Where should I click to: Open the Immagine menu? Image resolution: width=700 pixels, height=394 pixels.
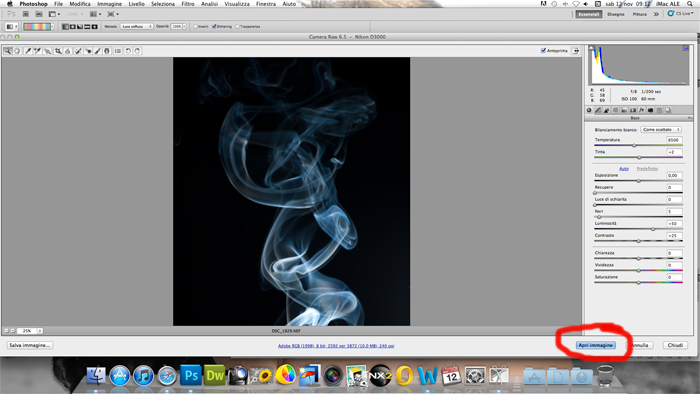click(x=109, y=4)
